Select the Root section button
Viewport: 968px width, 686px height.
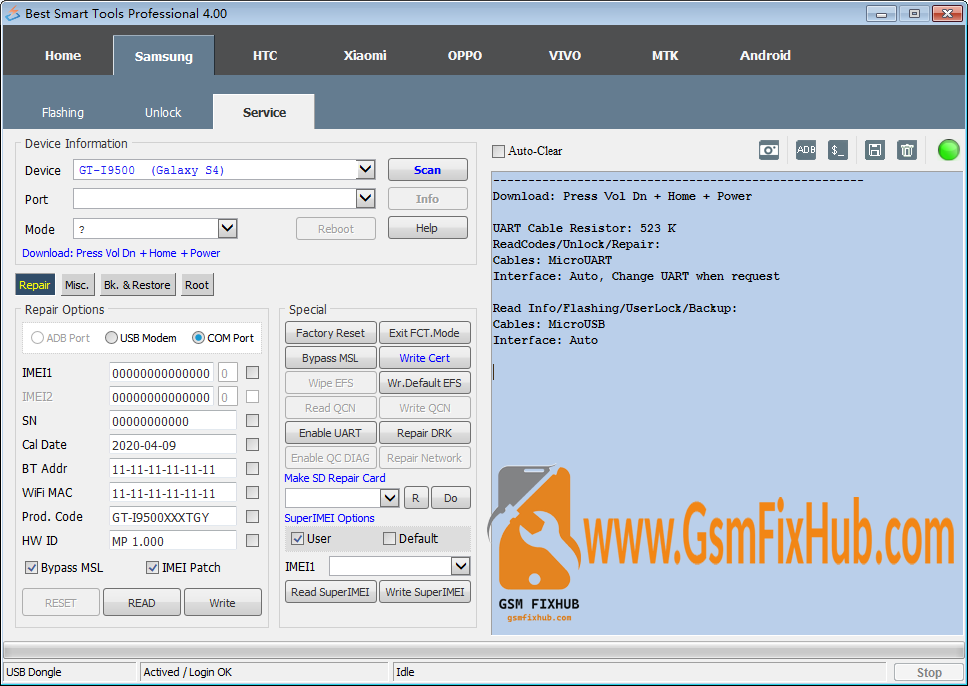pos(197,285)
